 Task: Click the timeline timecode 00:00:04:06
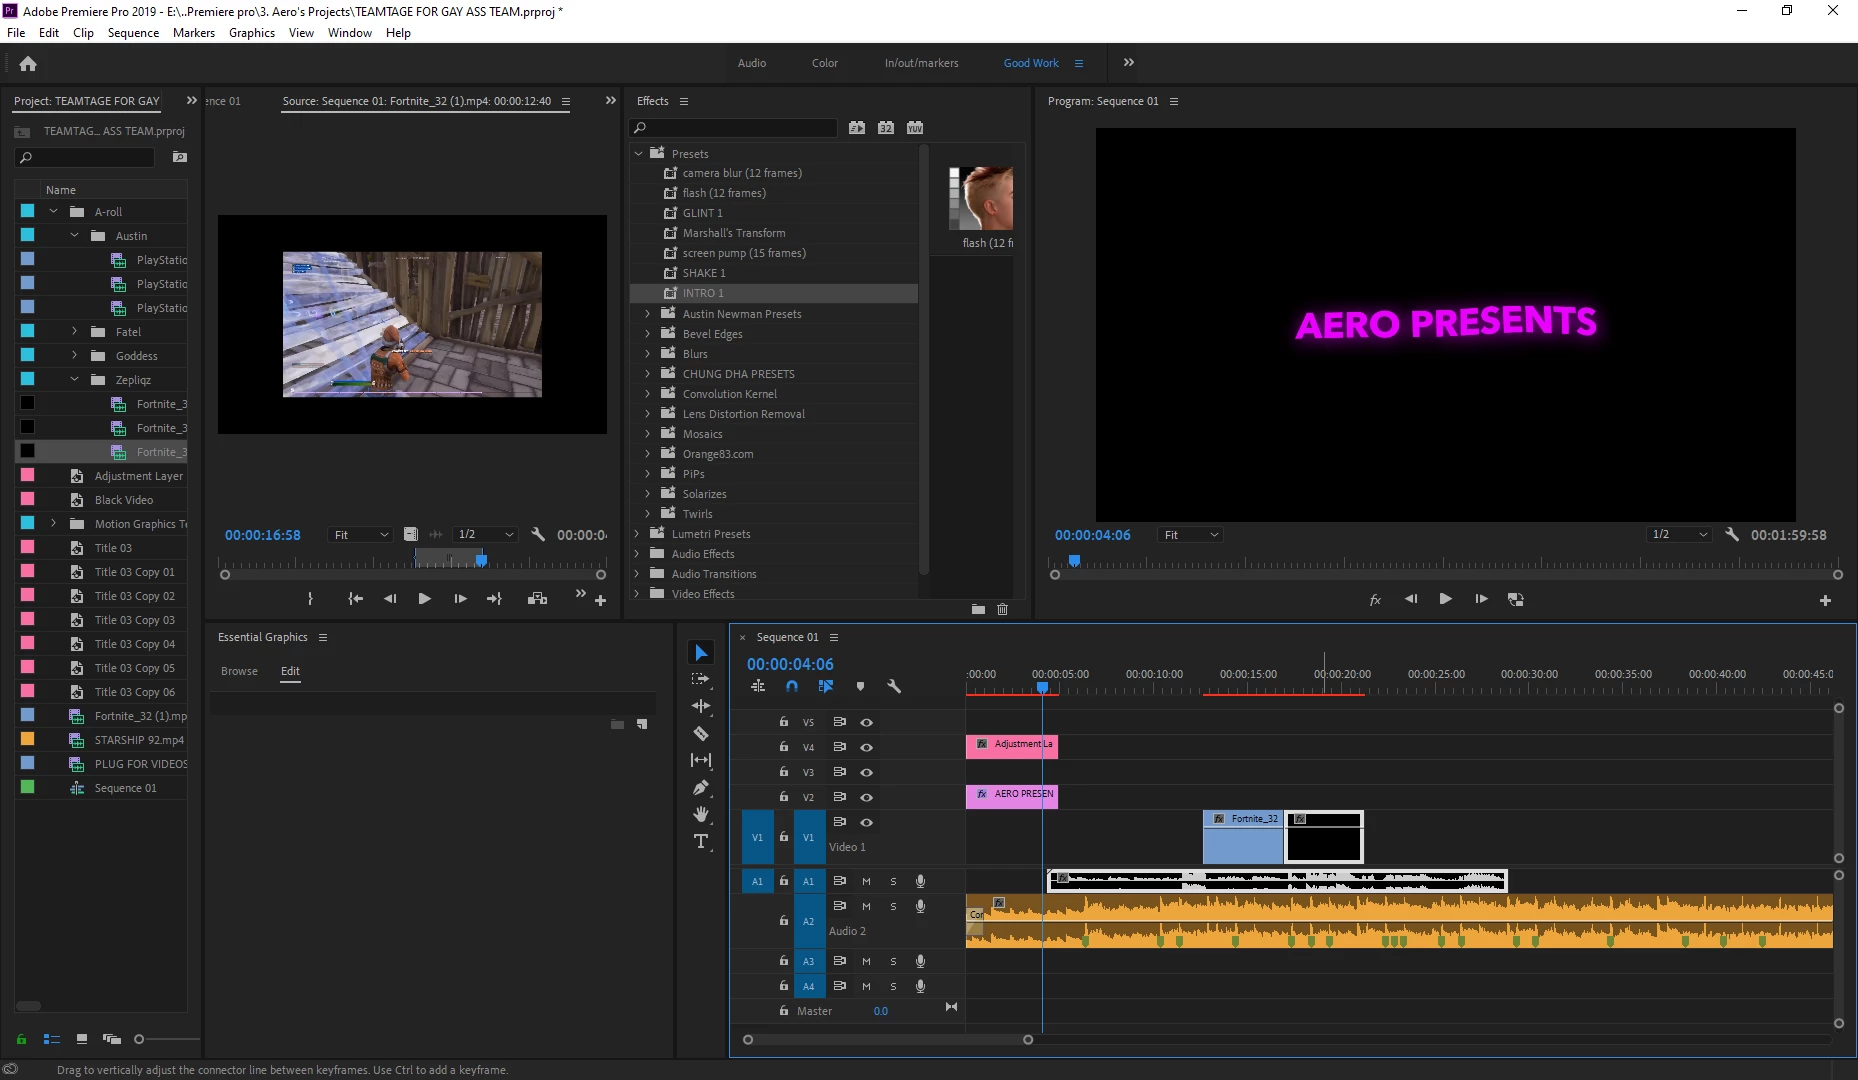click(x=790, y=664)
